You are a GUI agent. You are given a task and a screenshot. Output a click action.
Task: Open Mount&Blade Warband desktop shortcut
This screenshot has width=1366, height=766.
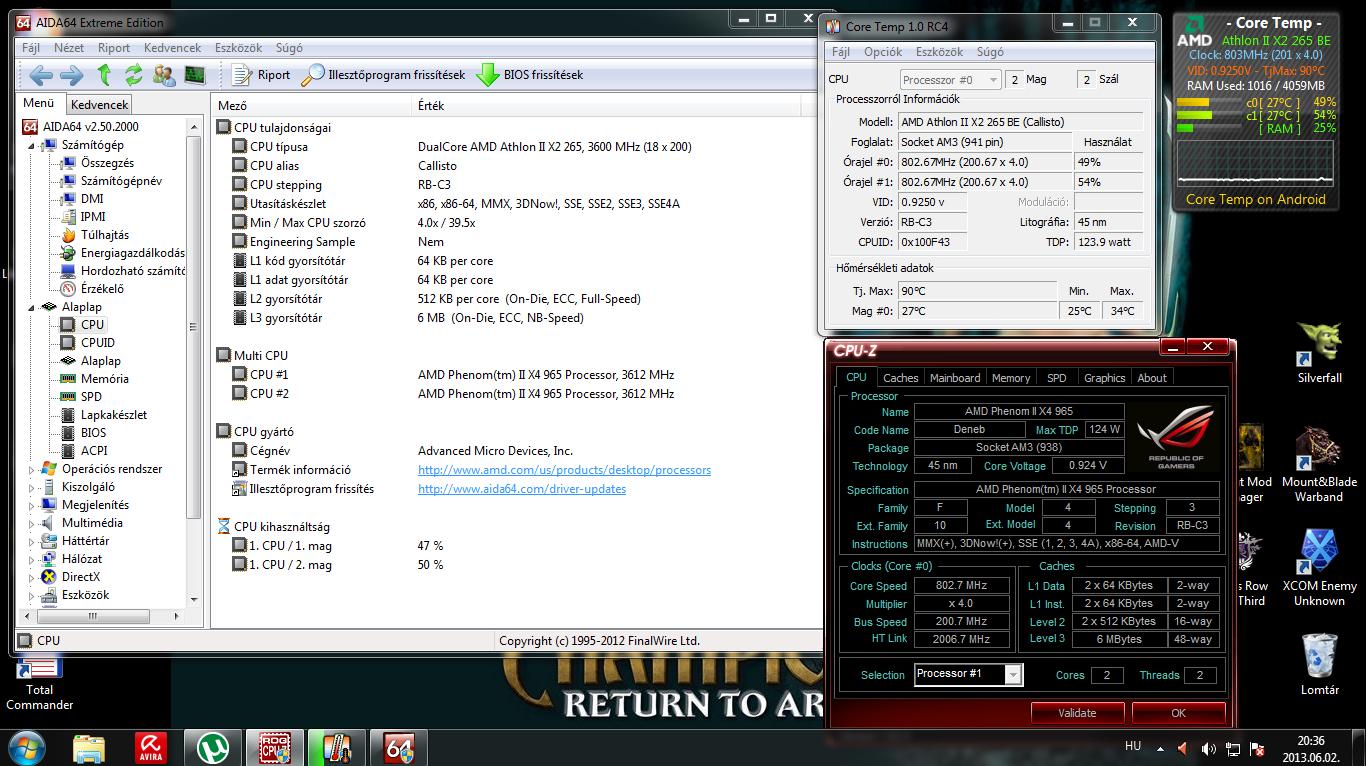pyautogui.click(x=1319, y=464)
